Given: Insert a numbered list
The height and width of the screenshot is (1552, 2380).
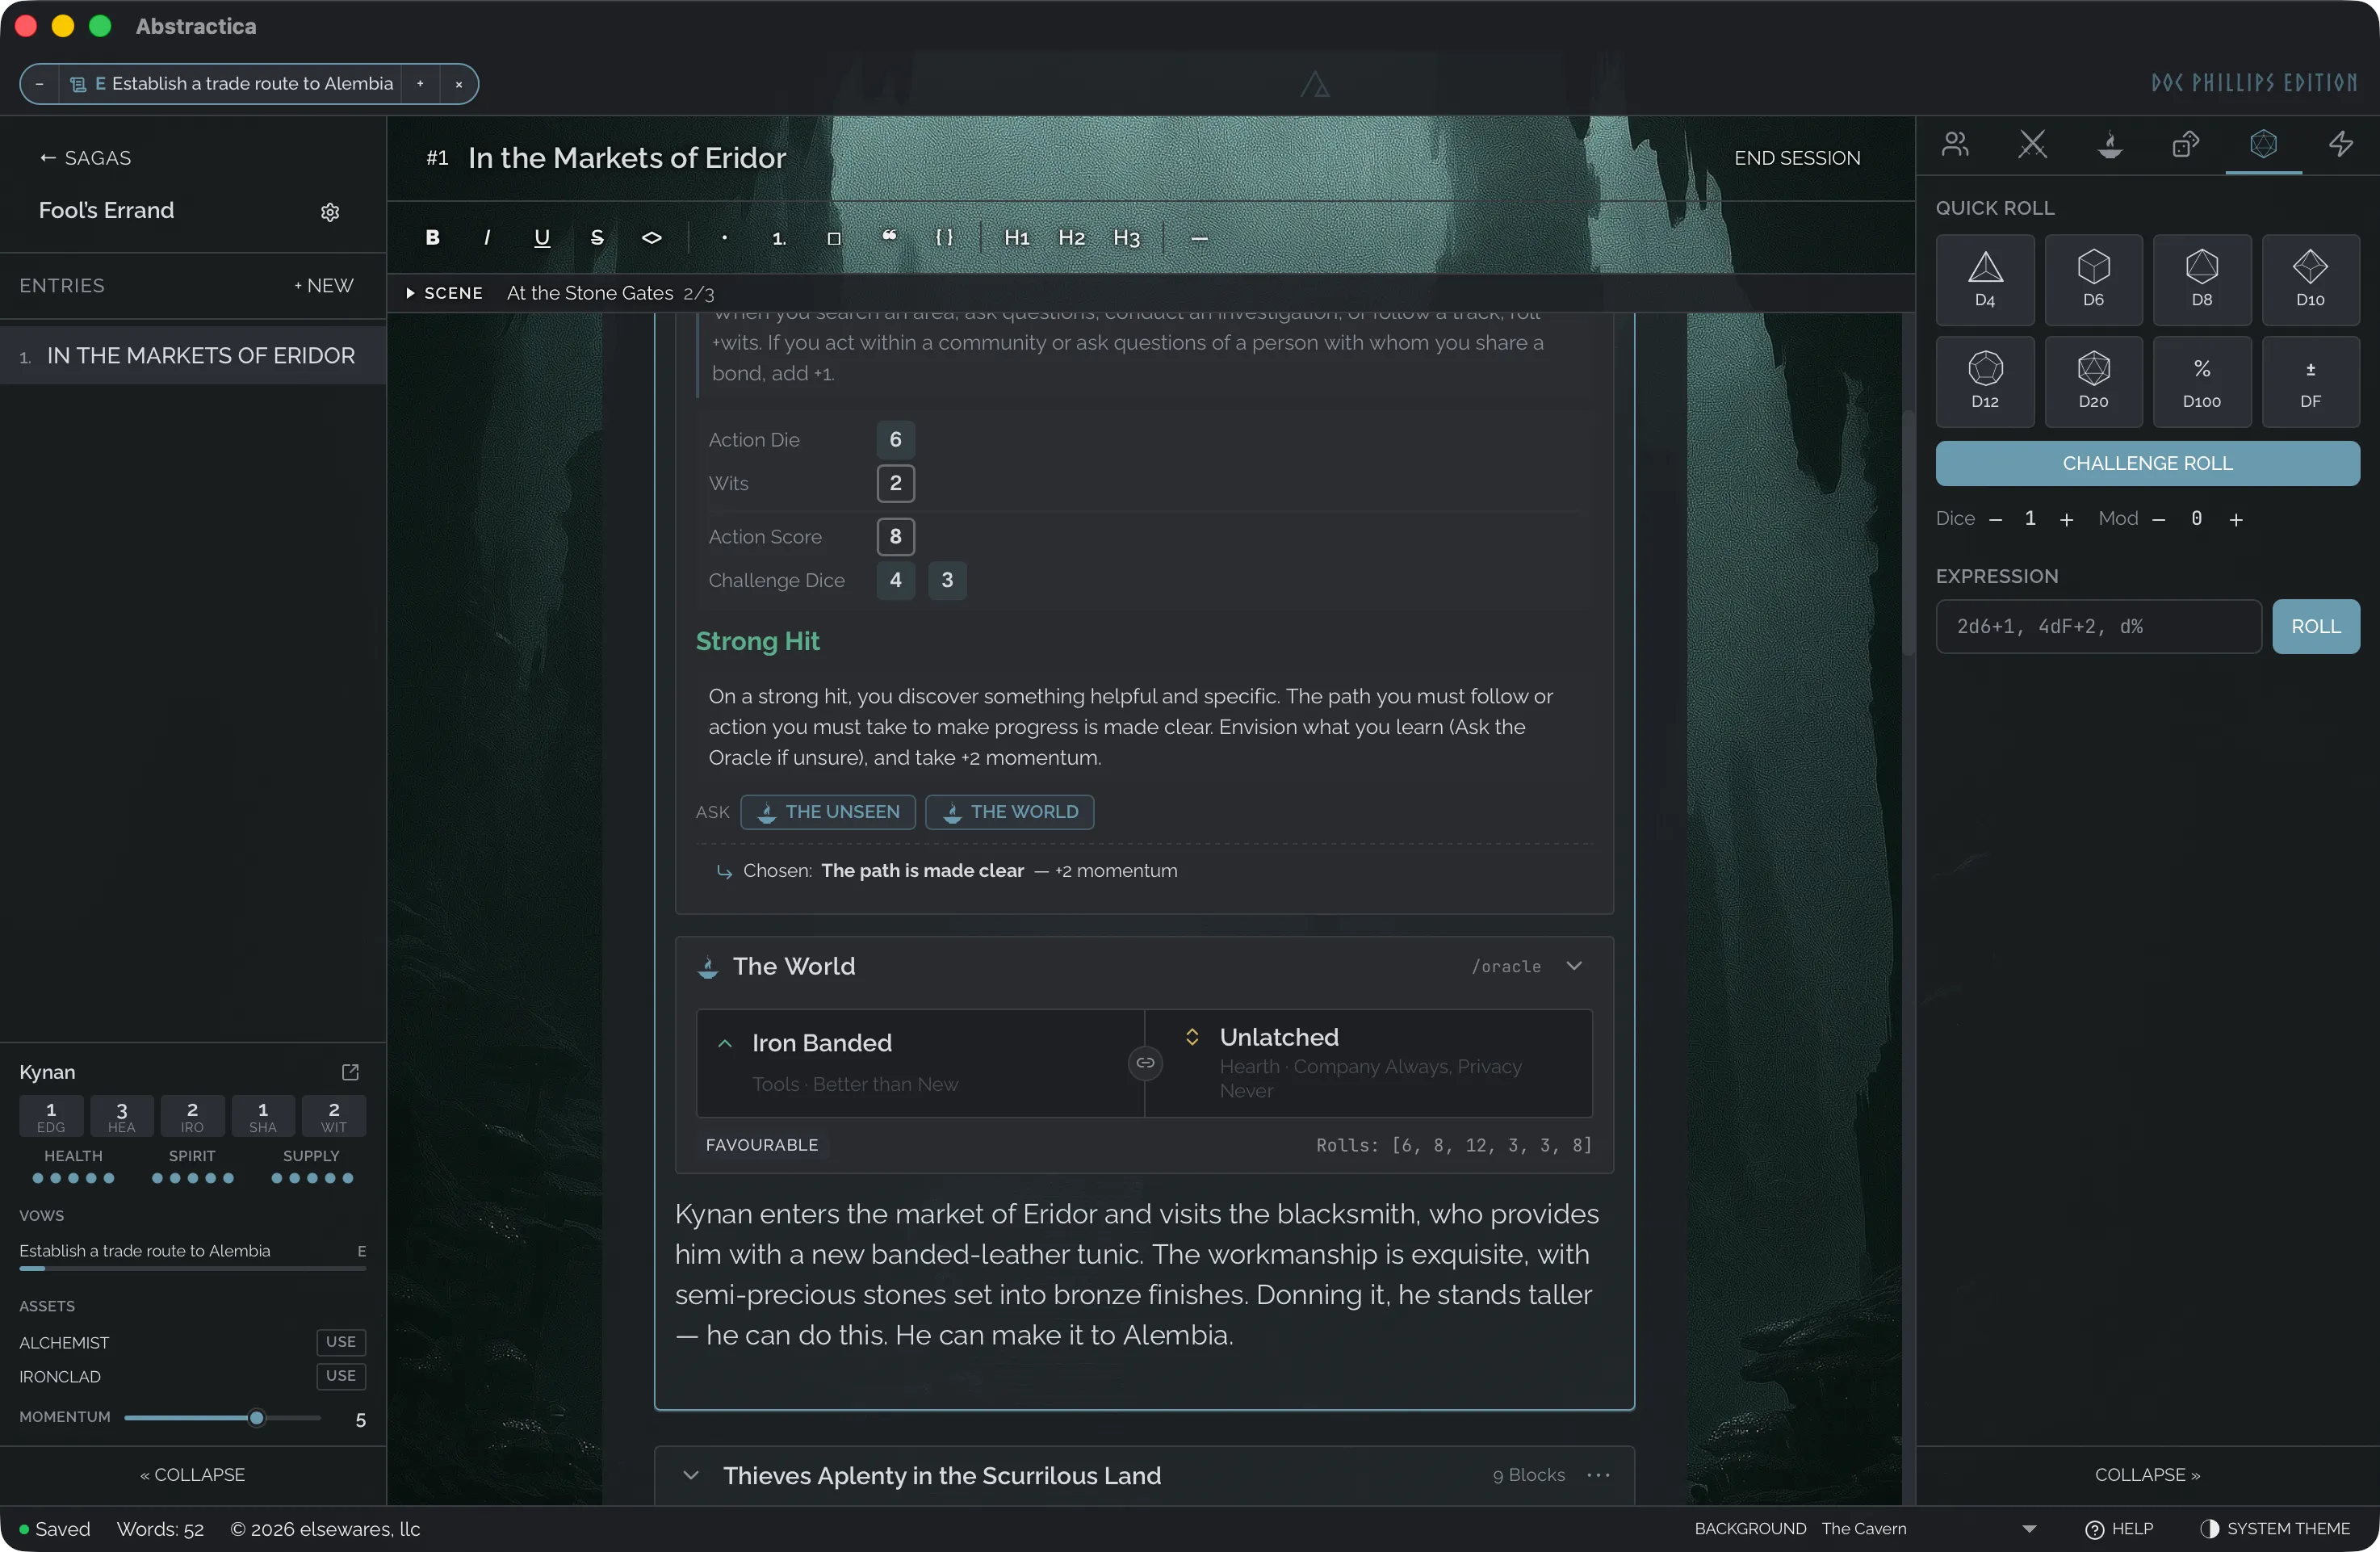Looking at the screenshot, I should coord(779,237).
